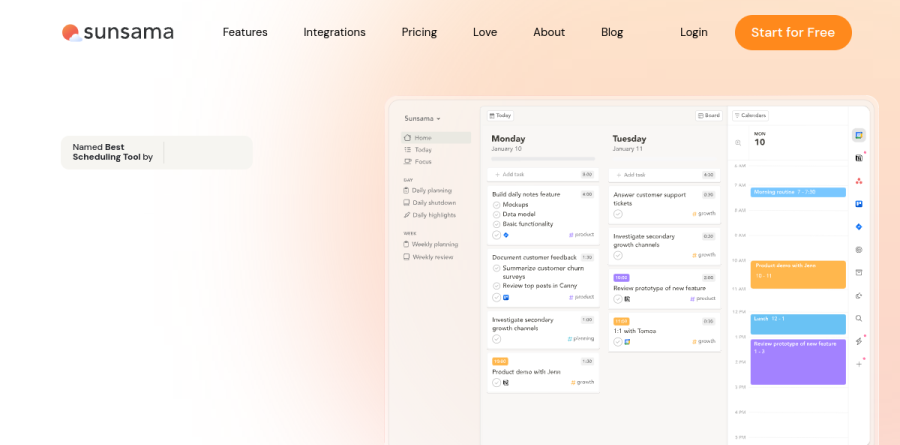Open the Jira integration icon

tap(859, 227)
